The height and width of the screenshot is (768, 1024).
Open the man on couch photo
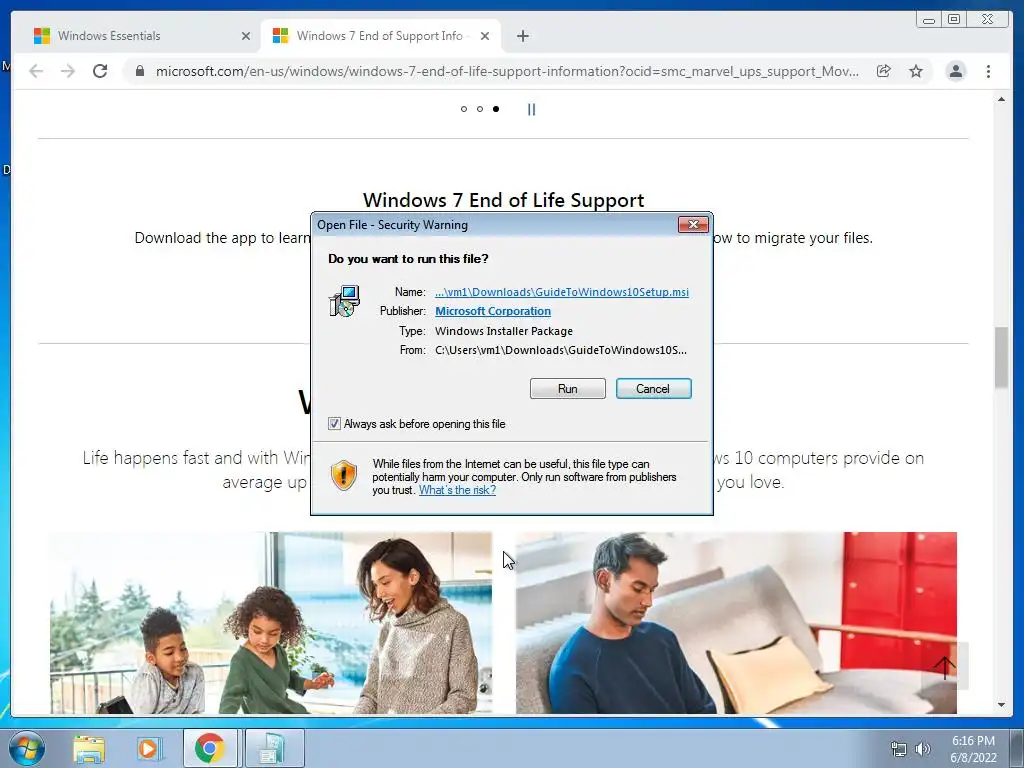pos(736,622)
